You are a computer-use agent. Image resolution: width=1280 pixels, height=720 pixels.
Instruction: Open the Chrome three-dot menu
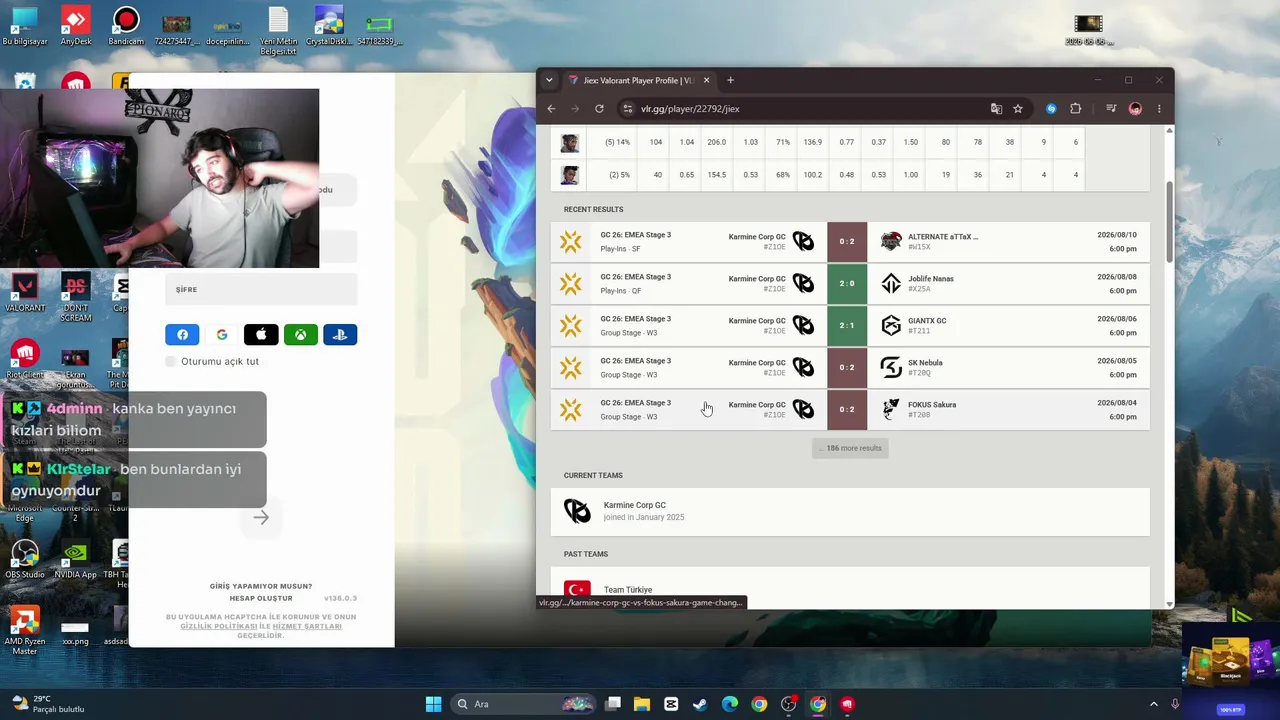tap(1159, 109)
